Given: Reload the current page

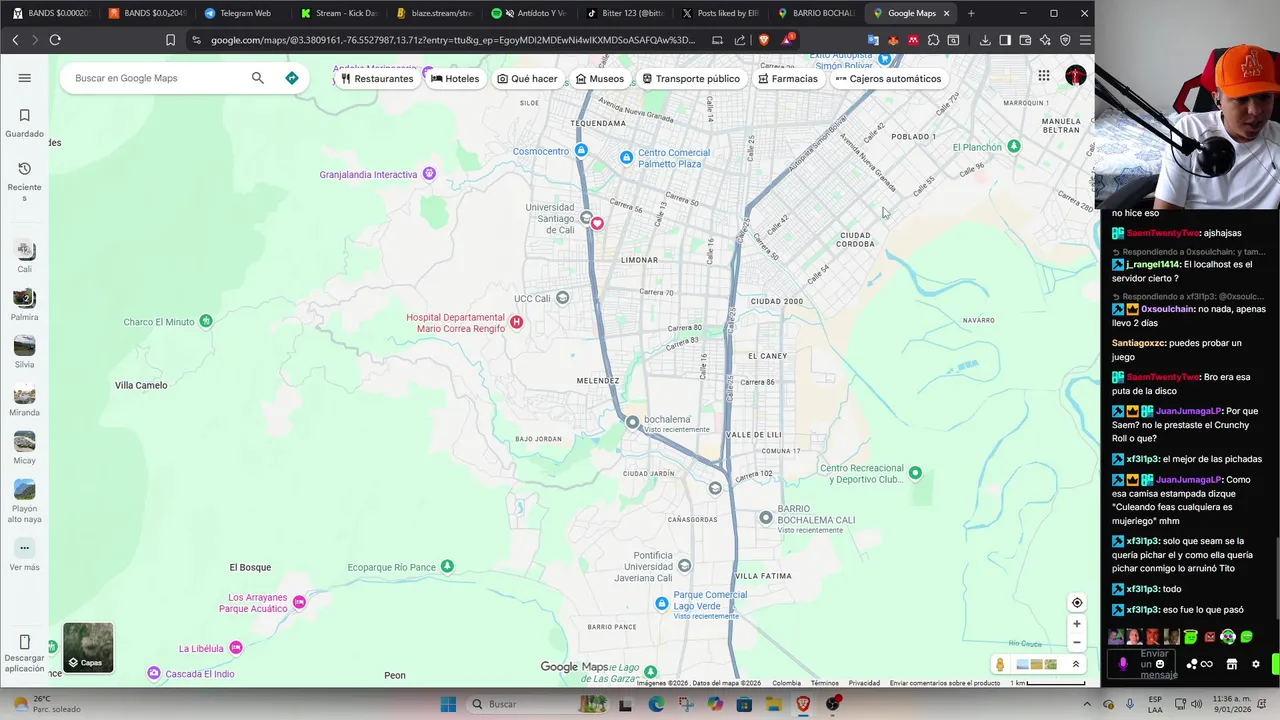Looking at the screenshot, I should coord(55,40).
